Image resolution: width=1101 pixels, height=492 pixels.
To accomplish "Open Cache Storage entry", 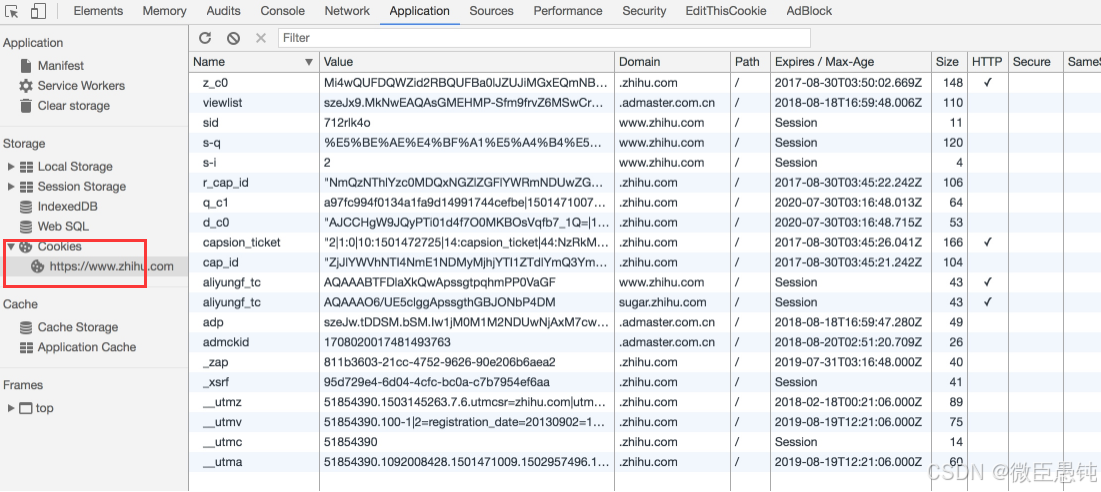I will 77,327.
